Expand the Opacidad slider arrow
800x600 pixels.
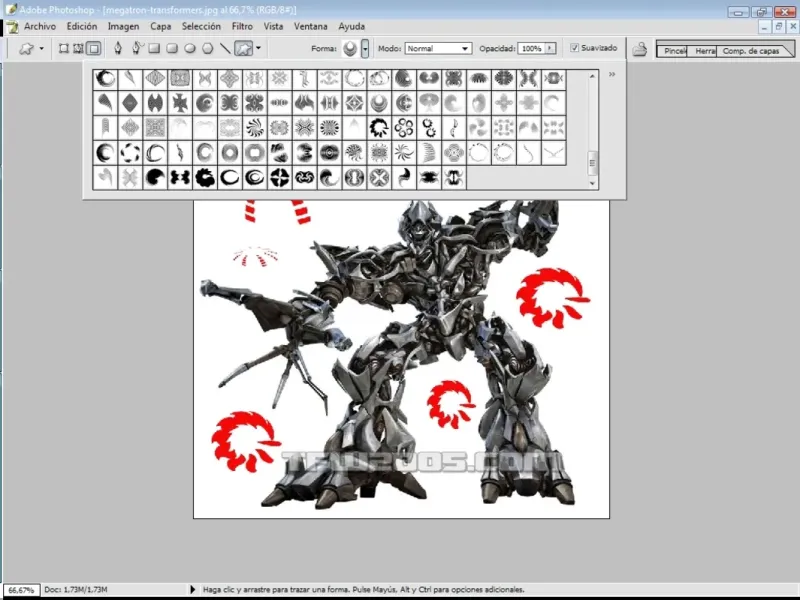pos(551,48)
